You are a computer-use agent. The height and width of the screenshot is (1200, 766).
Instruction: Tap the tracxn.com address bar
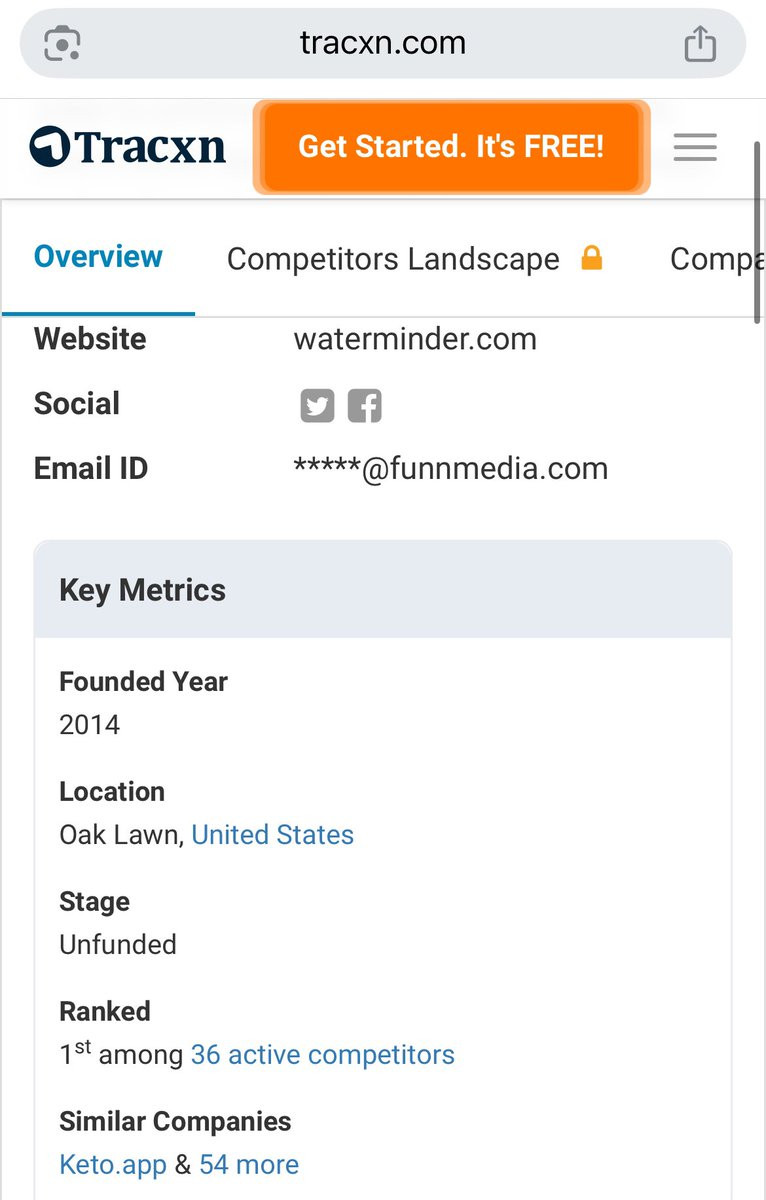pyautogui.click(x=383, y=43)
